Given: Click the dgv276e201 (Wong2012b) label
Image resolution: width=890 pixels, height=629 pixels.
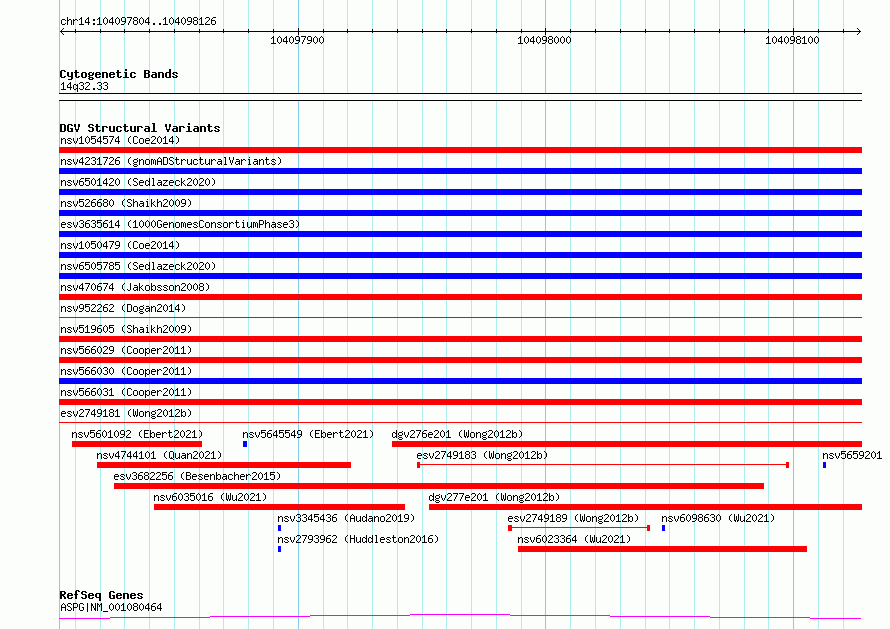Looking at the screenshot, I should pyautogui.click(x=457, y=434).
